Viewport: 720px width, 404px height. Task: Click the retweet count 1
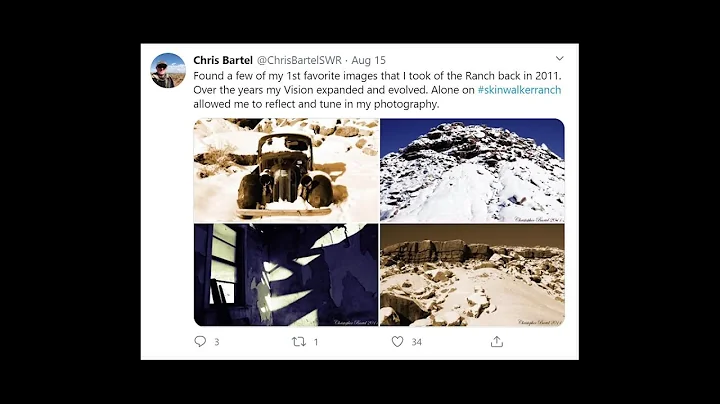click(316, 342)
